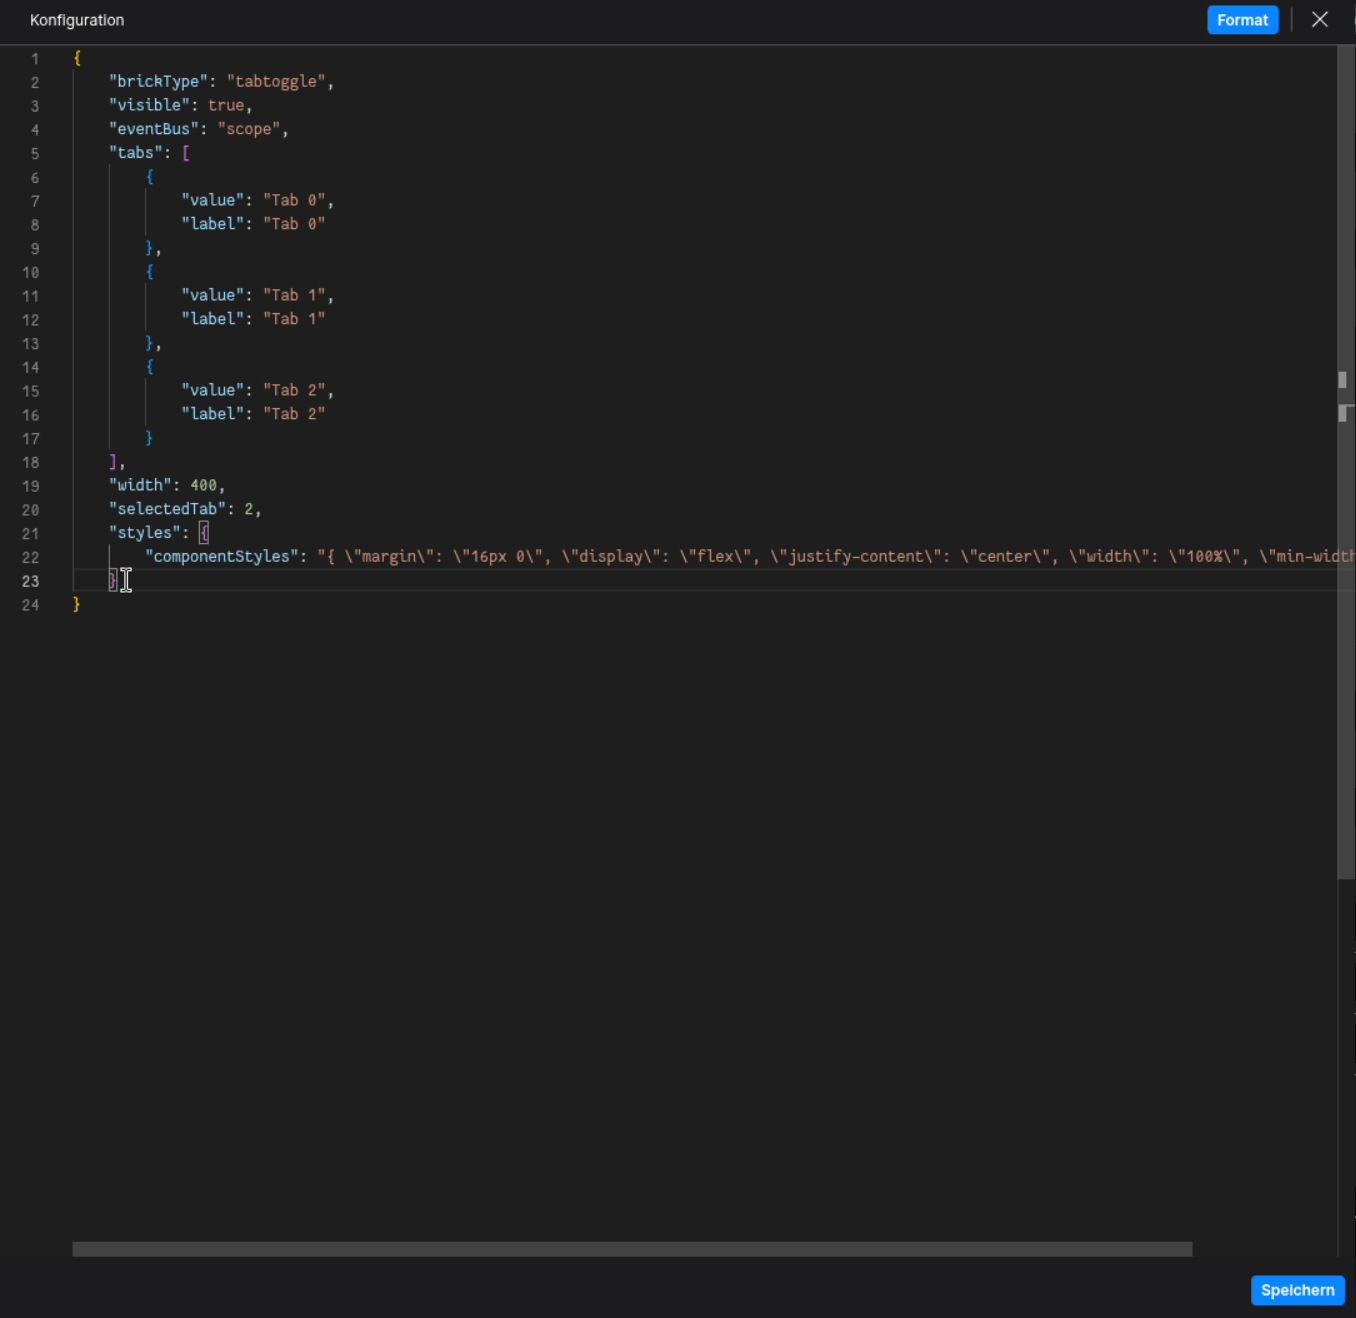Click line number 10 in the gutter
Image resolution: width=1356 pixels, height=1318 pixels.
click(x=30, y=272)
